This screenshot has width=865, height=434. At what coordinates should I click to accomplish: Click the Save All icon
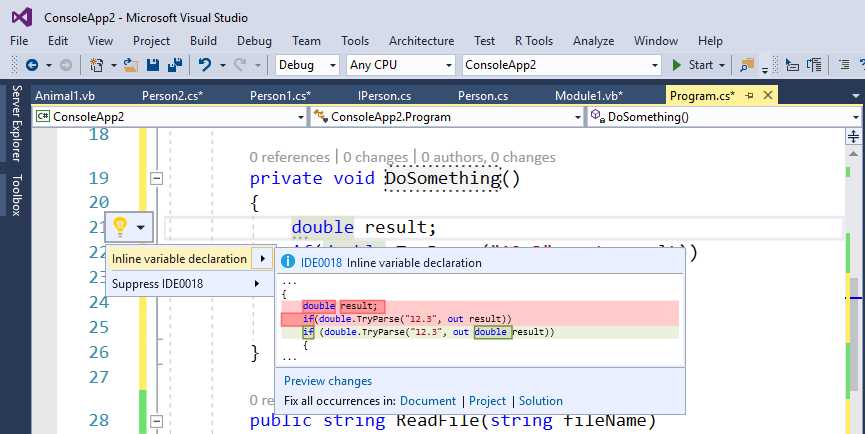click(x=175, y=65)
